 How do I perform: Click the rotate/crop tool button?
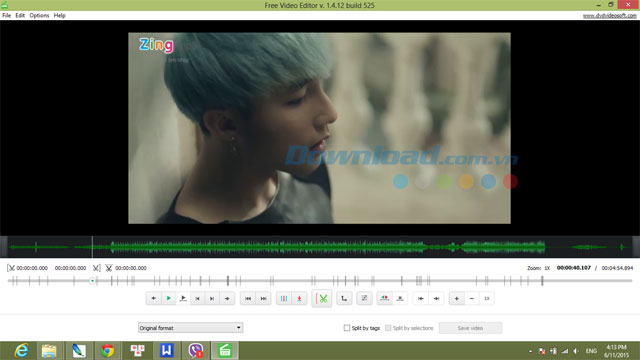click(x=344, y=298)
